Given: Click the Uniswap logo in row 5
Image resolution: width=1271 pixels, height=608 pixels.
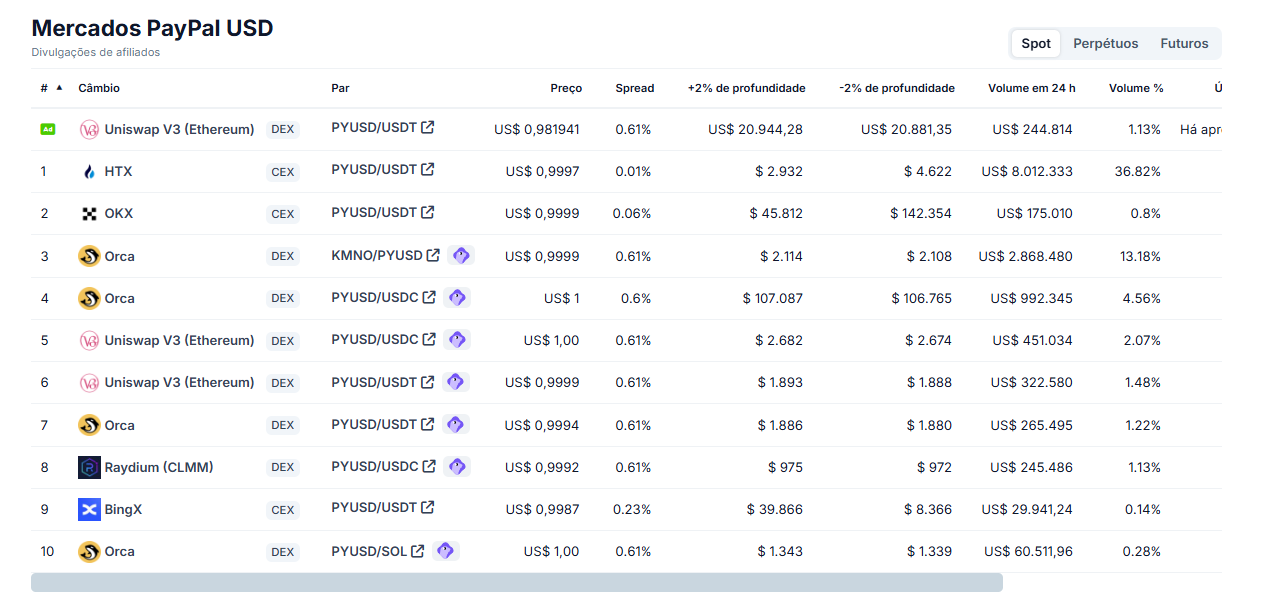Looking at the screenshot, I should coord(90,340).
